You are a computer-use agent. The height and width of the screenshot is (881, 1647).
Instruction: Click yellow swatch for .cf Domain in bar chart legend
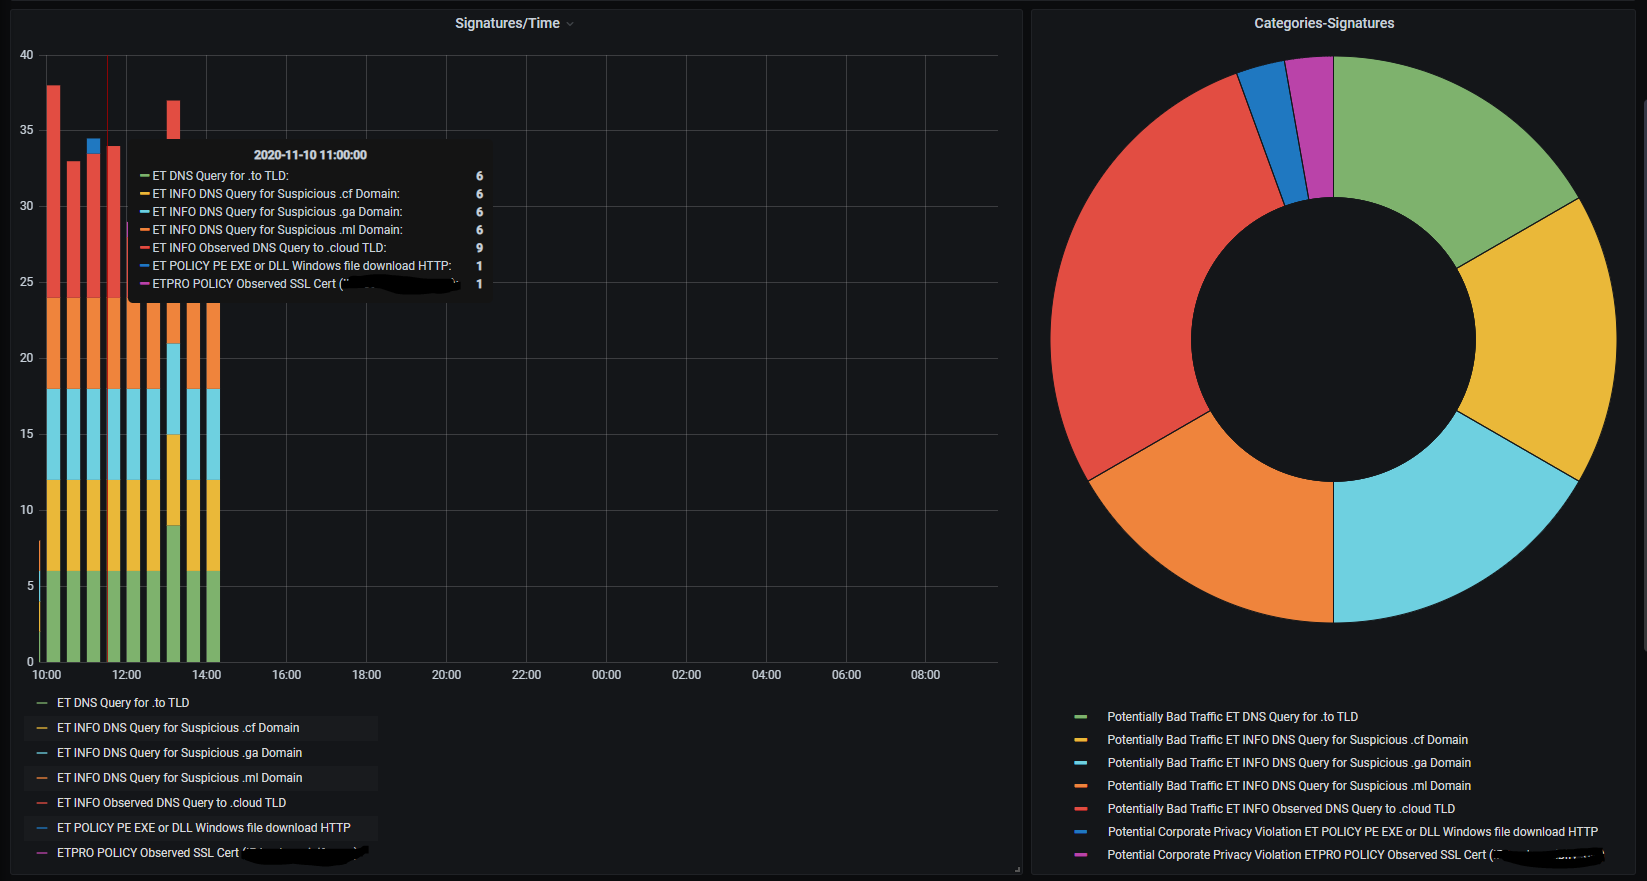42,728
